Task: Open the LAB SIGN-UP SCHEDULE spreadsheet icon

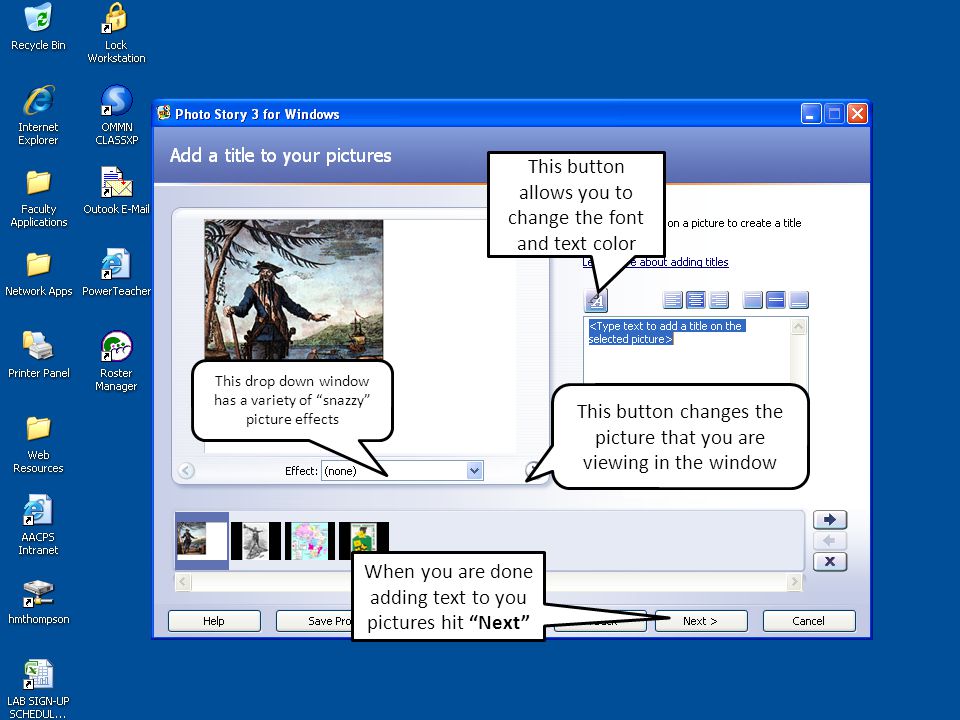Action: [x=38, y=689]
